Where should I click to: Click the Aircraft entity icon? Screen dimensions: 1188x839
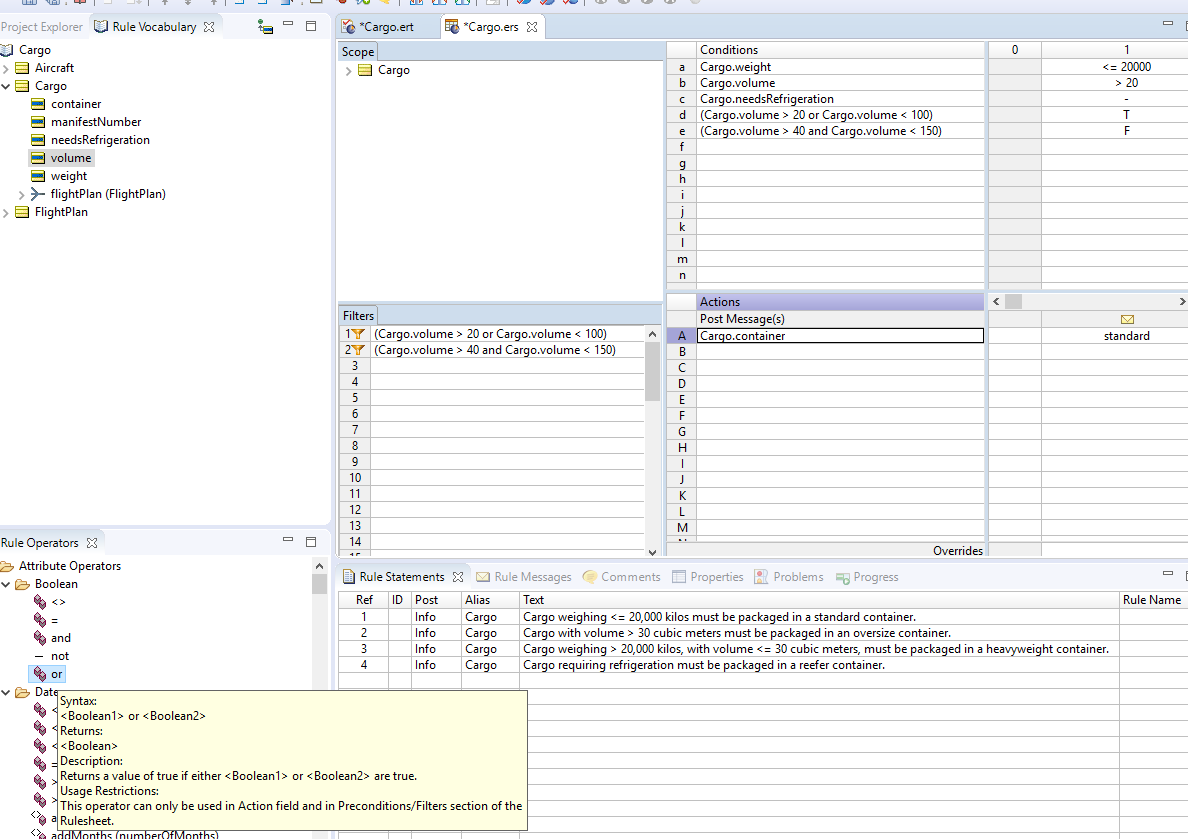(x=22, y=67)
